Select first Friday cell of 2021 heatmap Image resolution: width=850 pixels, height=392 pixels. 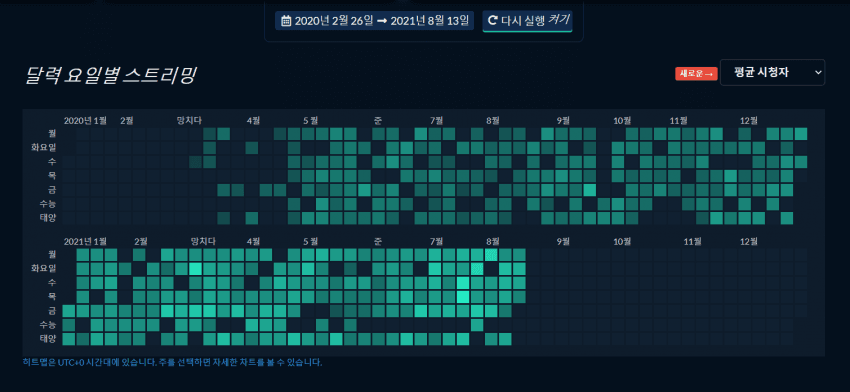(x=68, y=311)
